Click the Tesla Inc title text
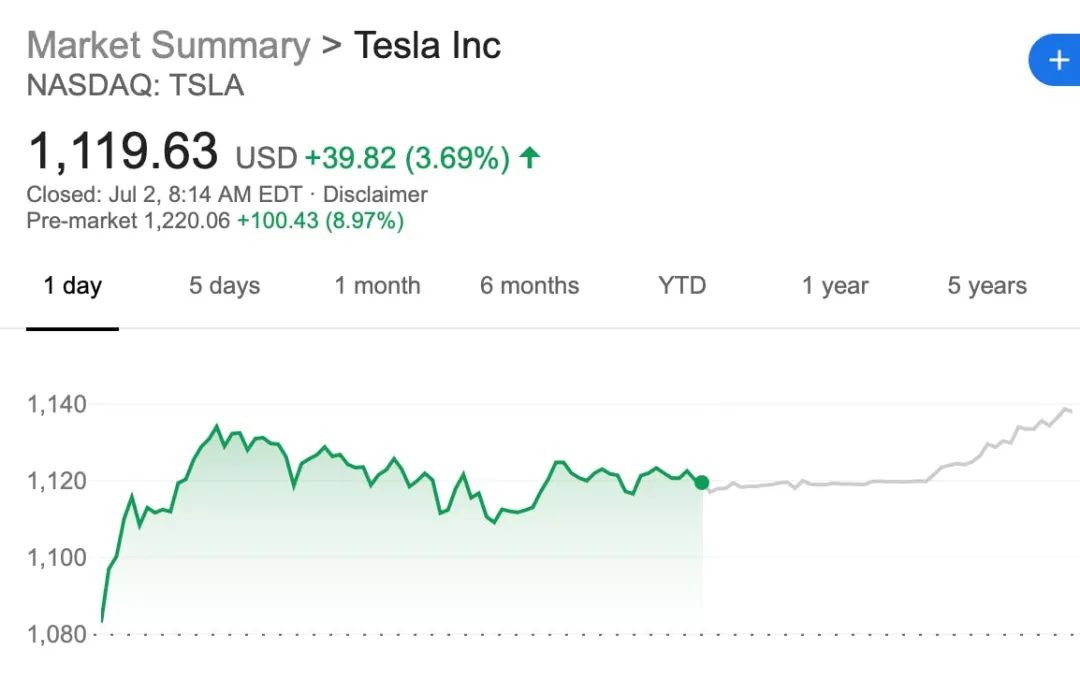Image resolution: width=1080 pixels, height=694 pixels. coord(427,46)
